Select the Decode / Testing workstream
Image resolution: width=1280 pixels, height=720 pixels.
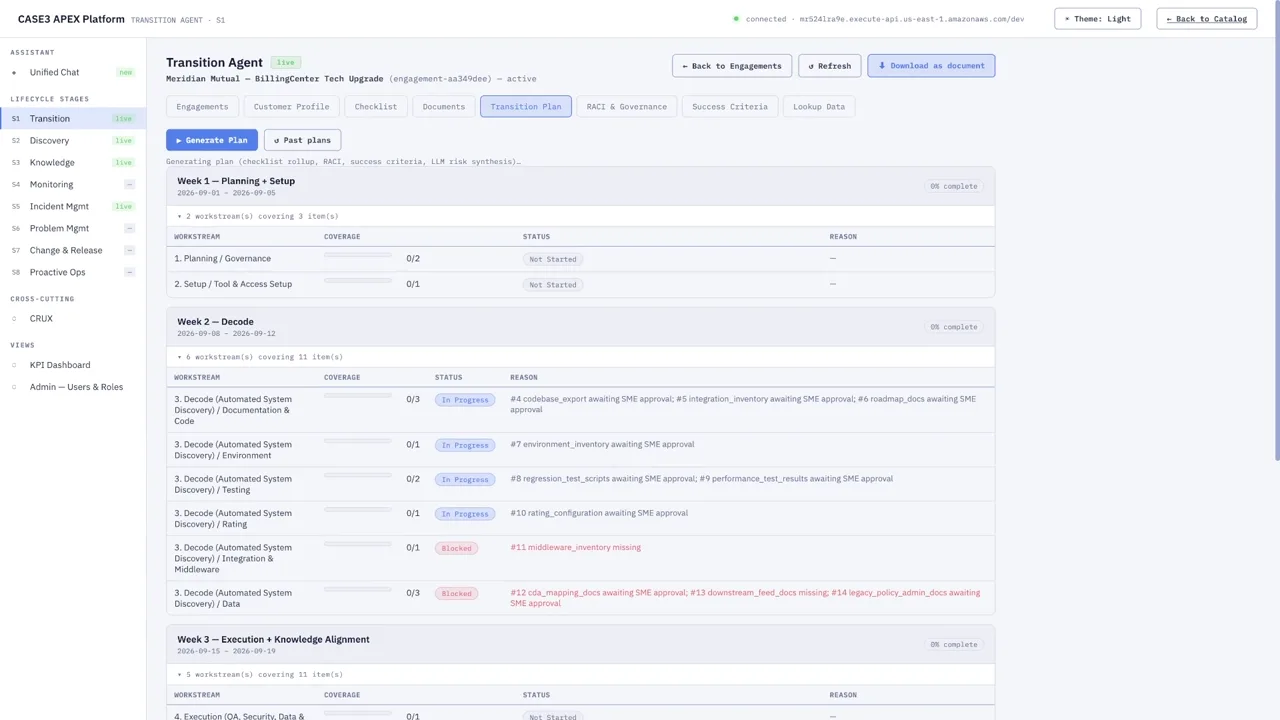pos(233,484)
